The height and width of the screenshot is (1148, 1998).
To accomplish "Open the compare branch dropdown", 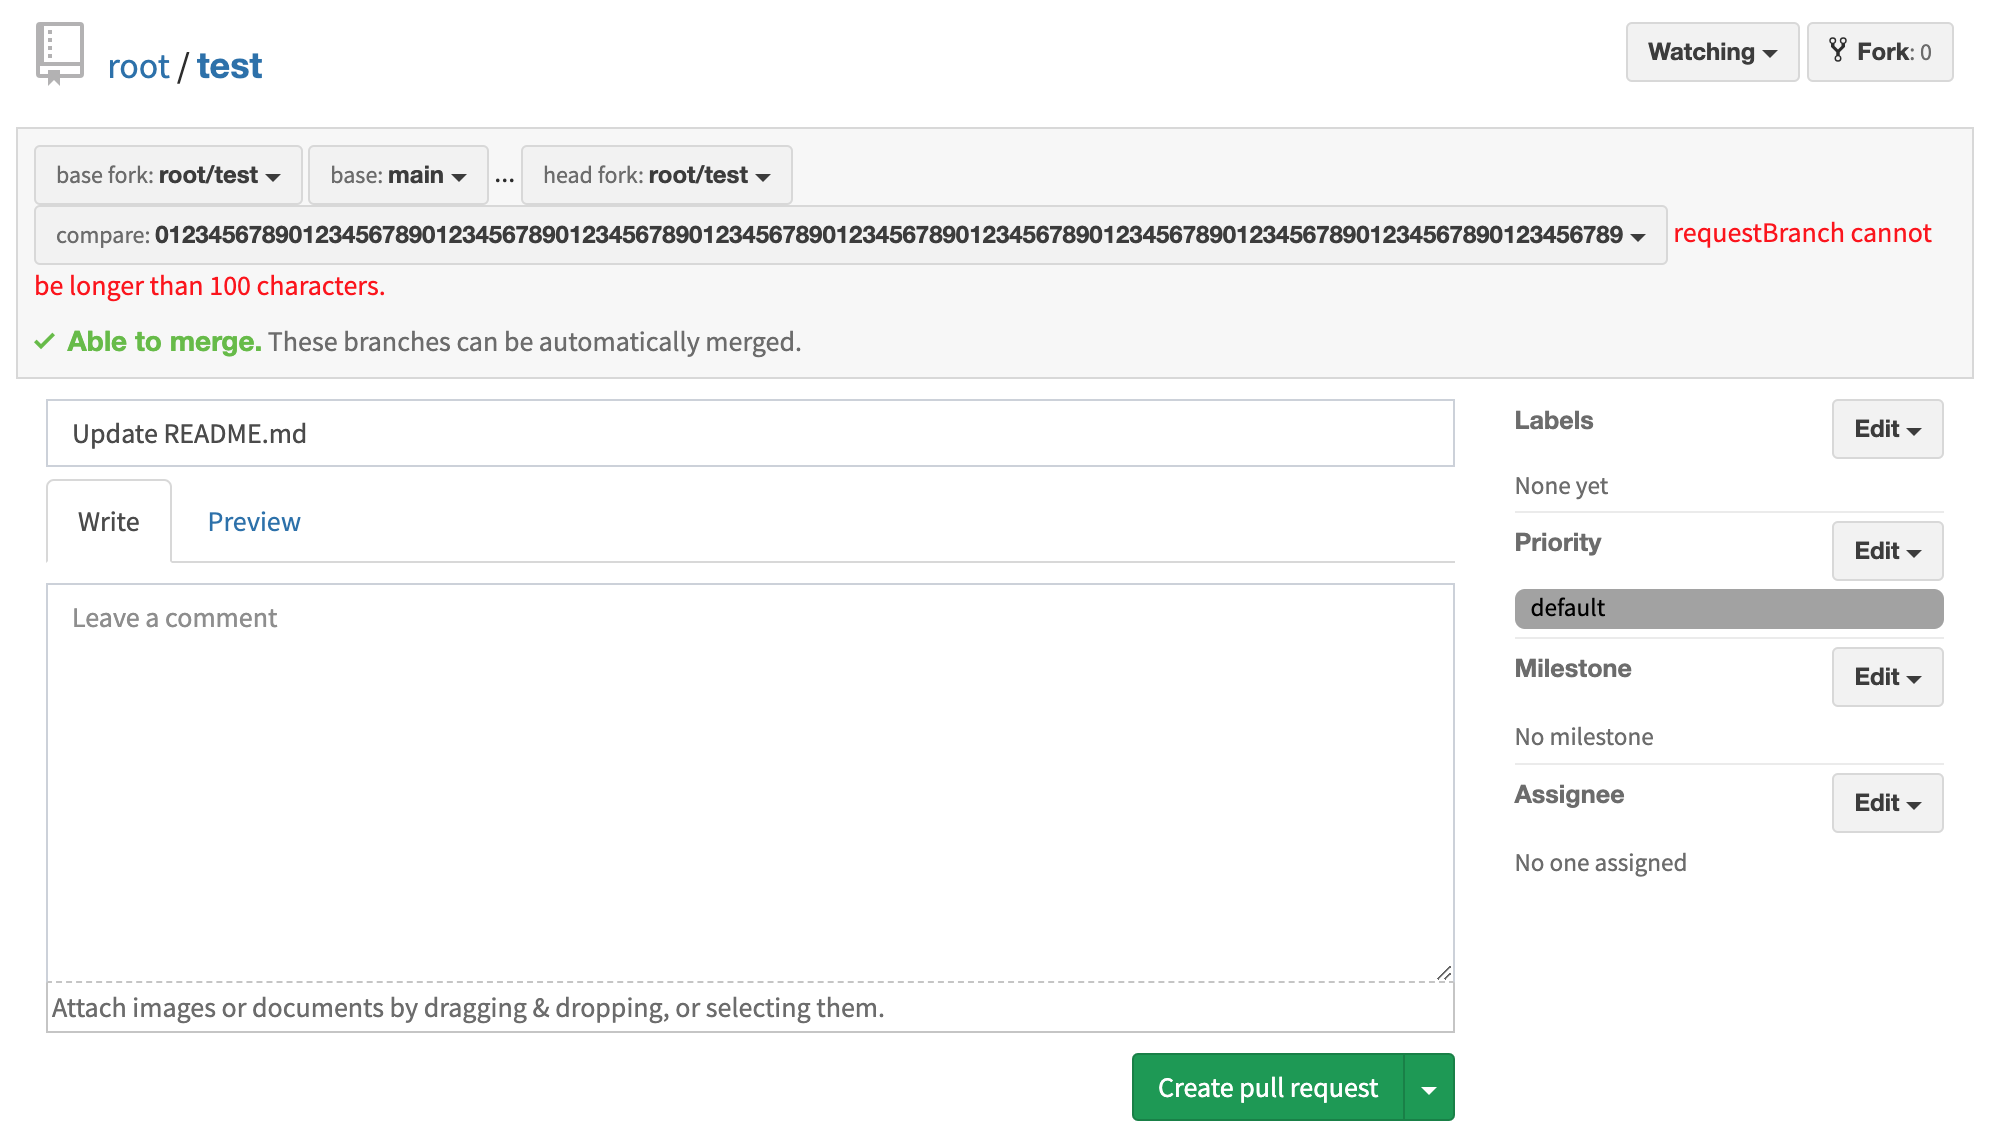I will pos(850,235).
